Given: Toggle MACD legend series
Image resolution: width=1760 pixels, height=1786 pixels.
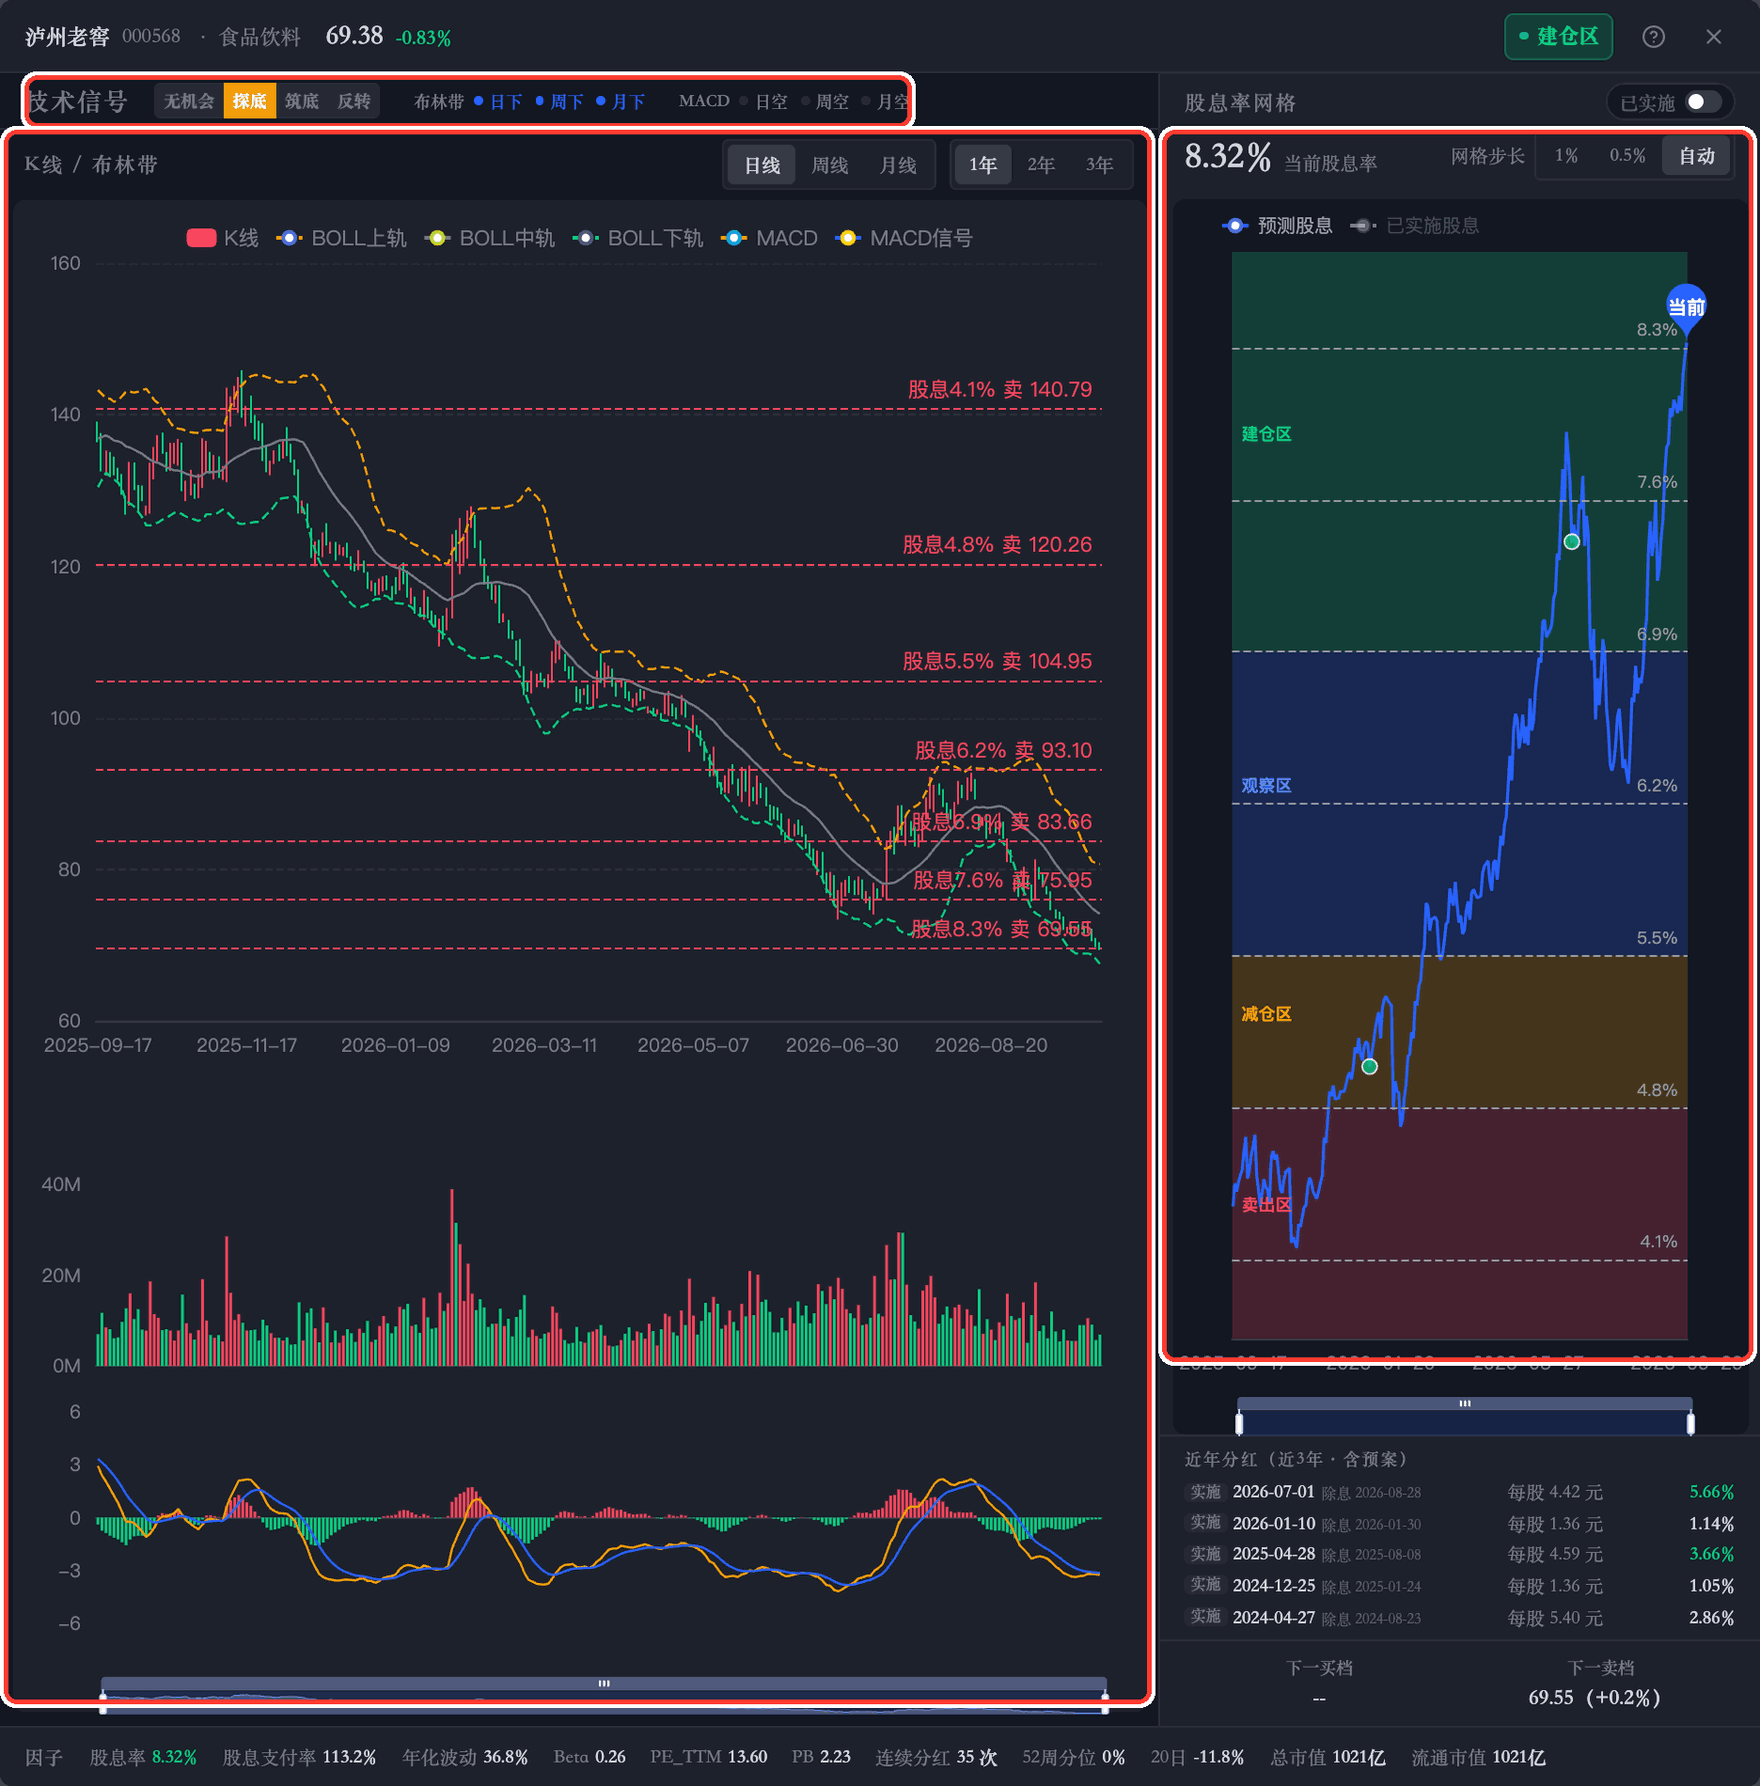Looking at the screenshot, I should [x=769, y=238].
